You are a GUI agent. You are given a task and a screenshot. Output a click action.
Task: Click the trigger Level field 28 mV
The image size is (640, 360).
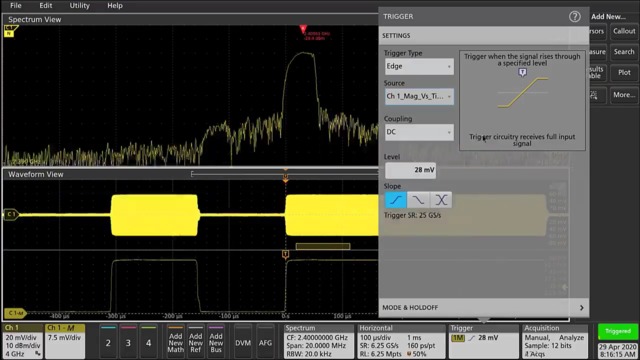point(410,170)
